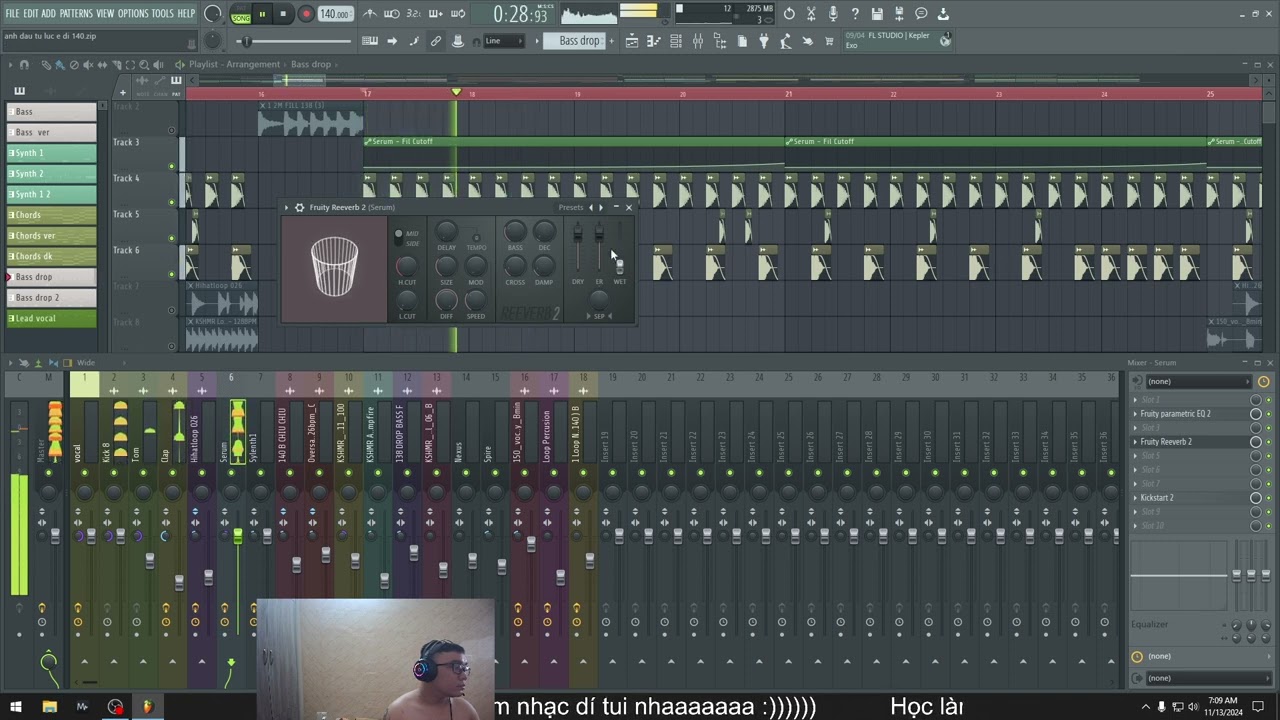Mute Track 6 via its green LED
This screenshot has width=1280, height=720.
click(171, 274)
